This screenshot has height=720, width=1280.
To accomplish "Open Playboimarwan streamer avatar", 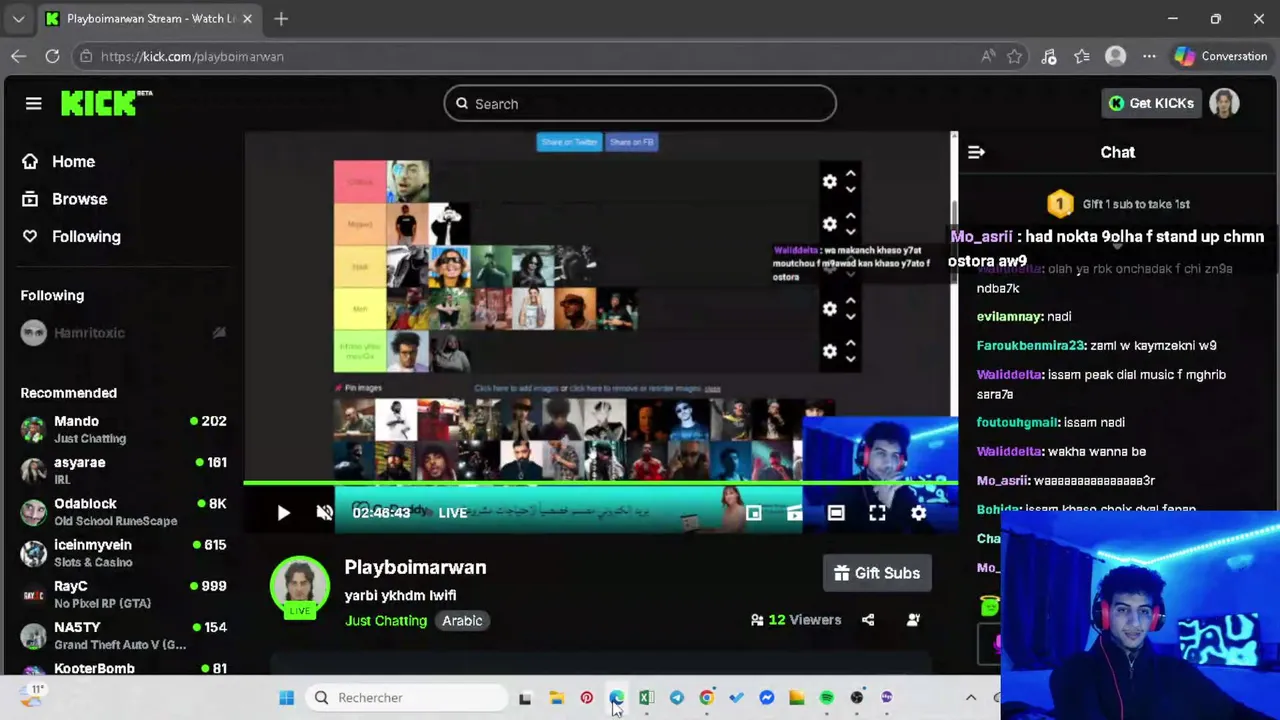I will [x=300, y=586].
